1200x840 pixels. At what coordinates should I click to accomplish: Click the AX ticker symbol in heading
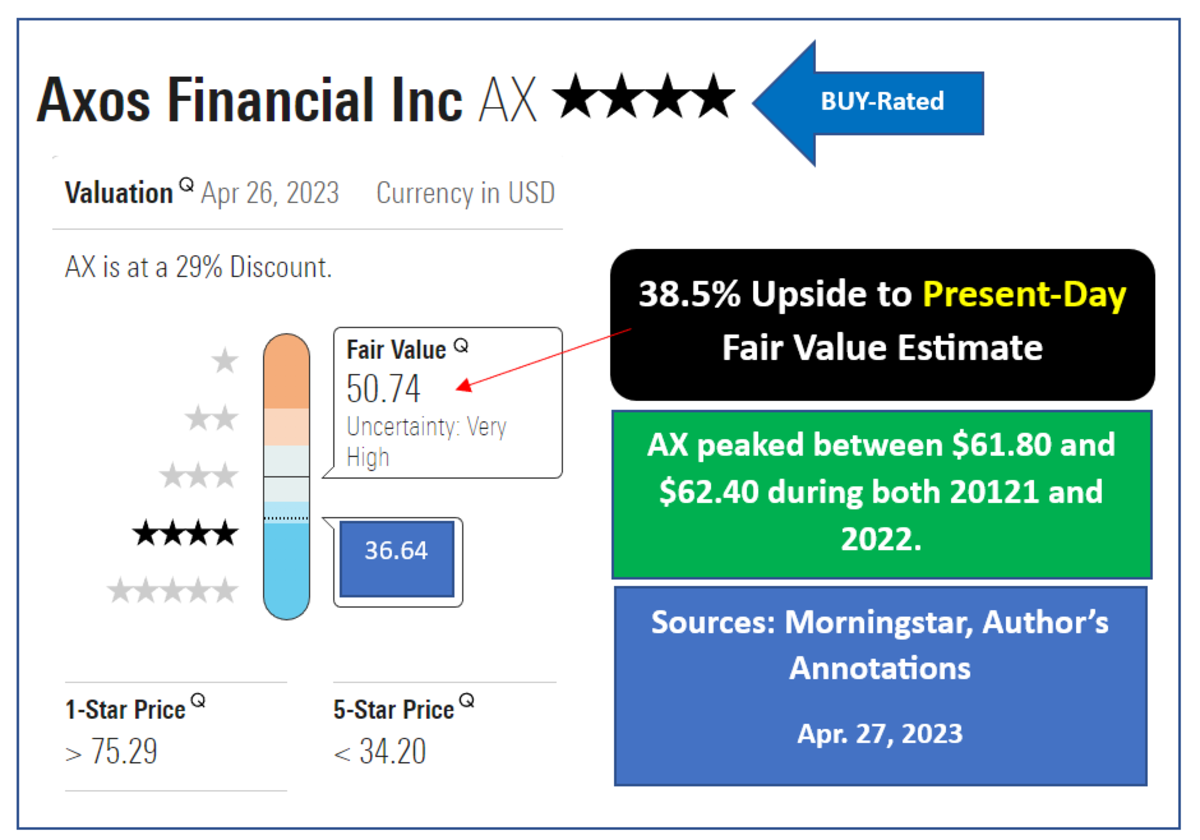508,101
